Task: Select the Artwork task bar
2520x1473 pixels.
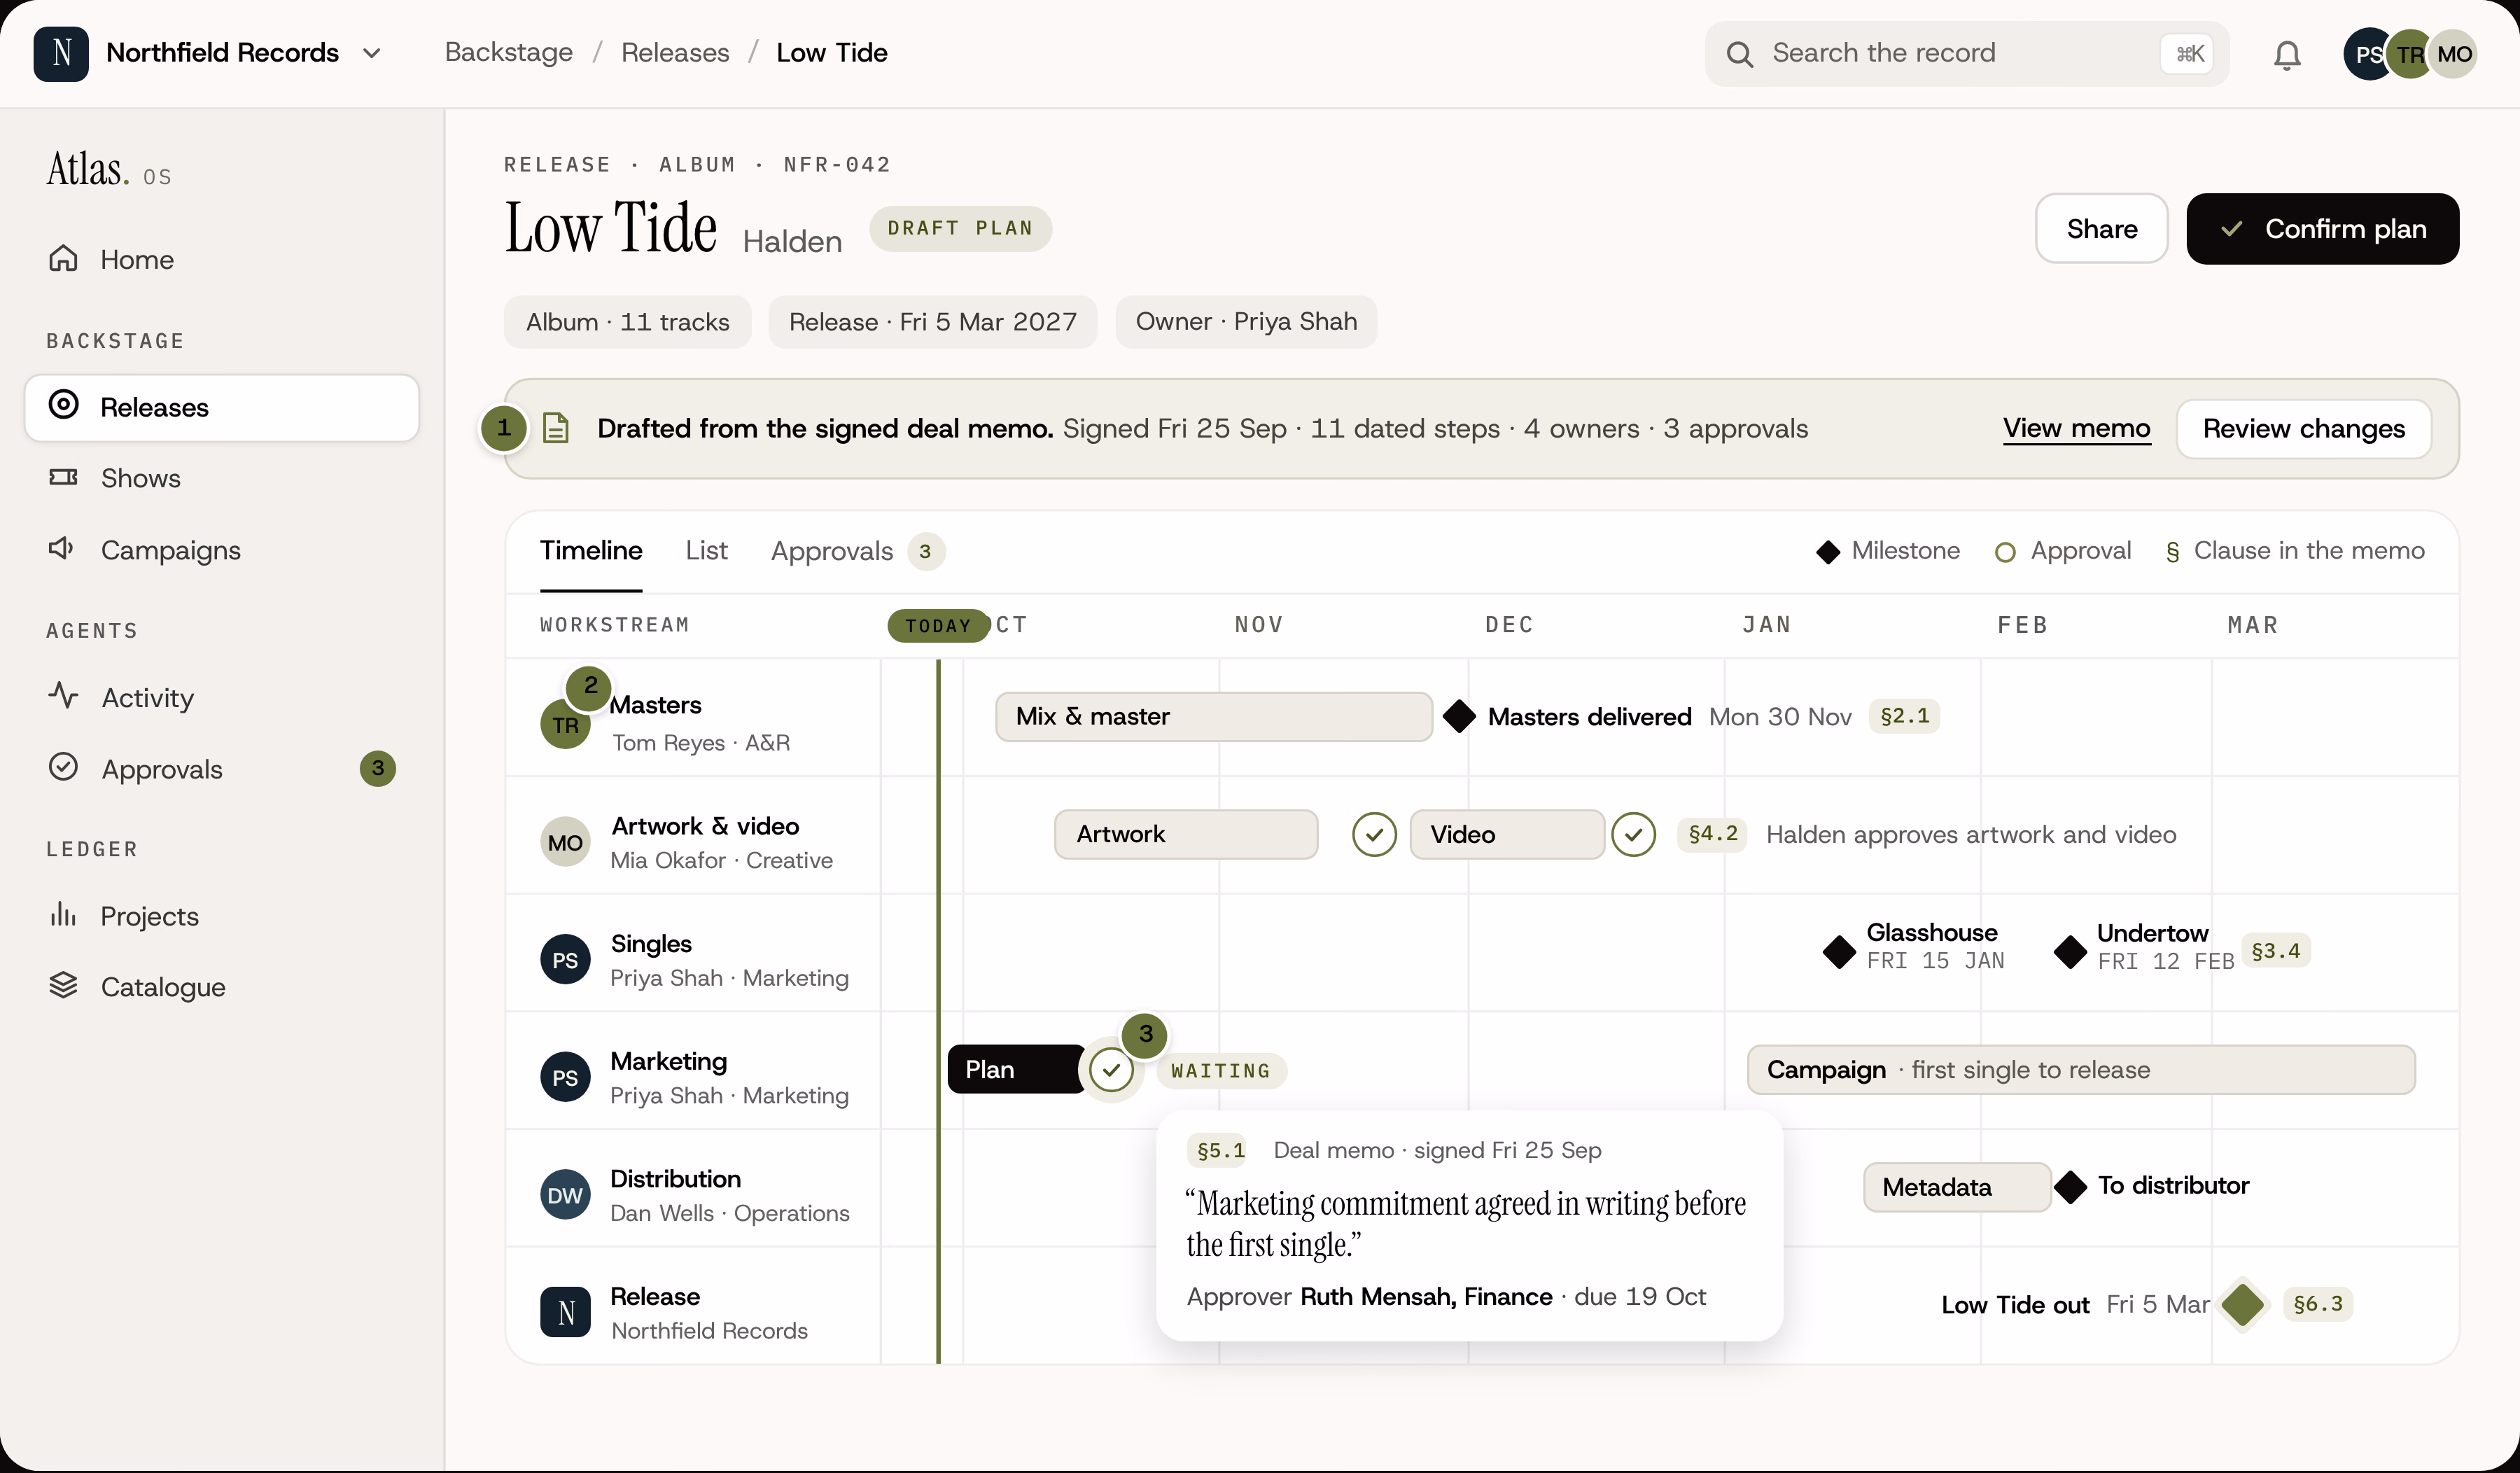Action: (x=1186, y=834)
